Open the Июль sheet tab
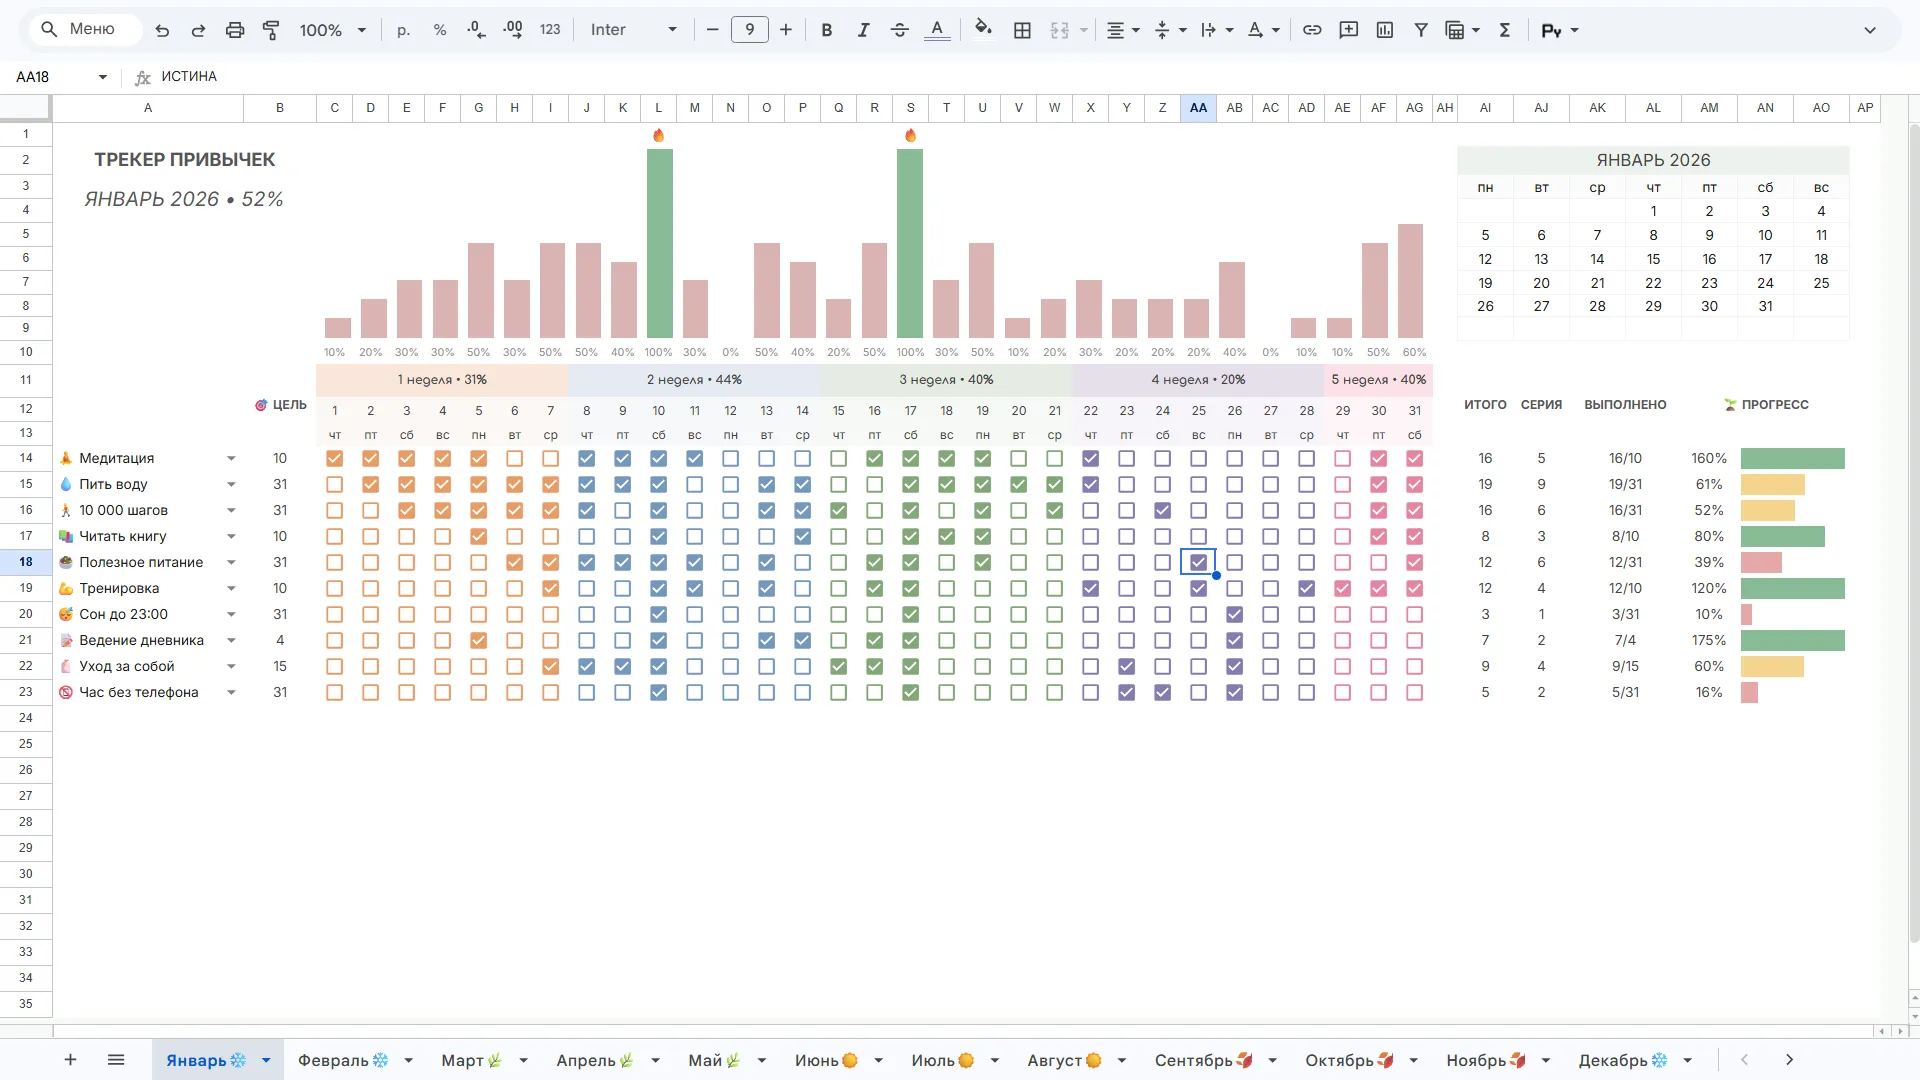 click(942, 1060)
